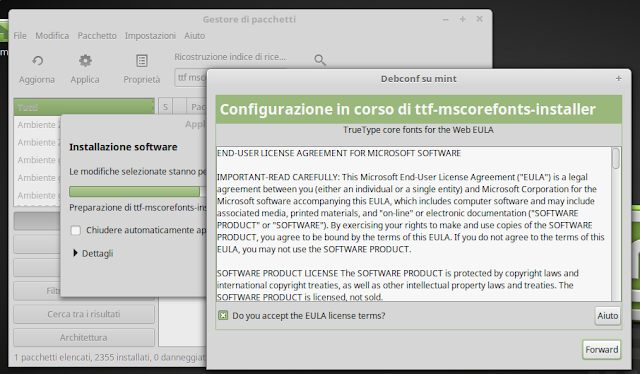Click the Applica gear icon
The image size is (640, 374).
click(x=85, y=61)
